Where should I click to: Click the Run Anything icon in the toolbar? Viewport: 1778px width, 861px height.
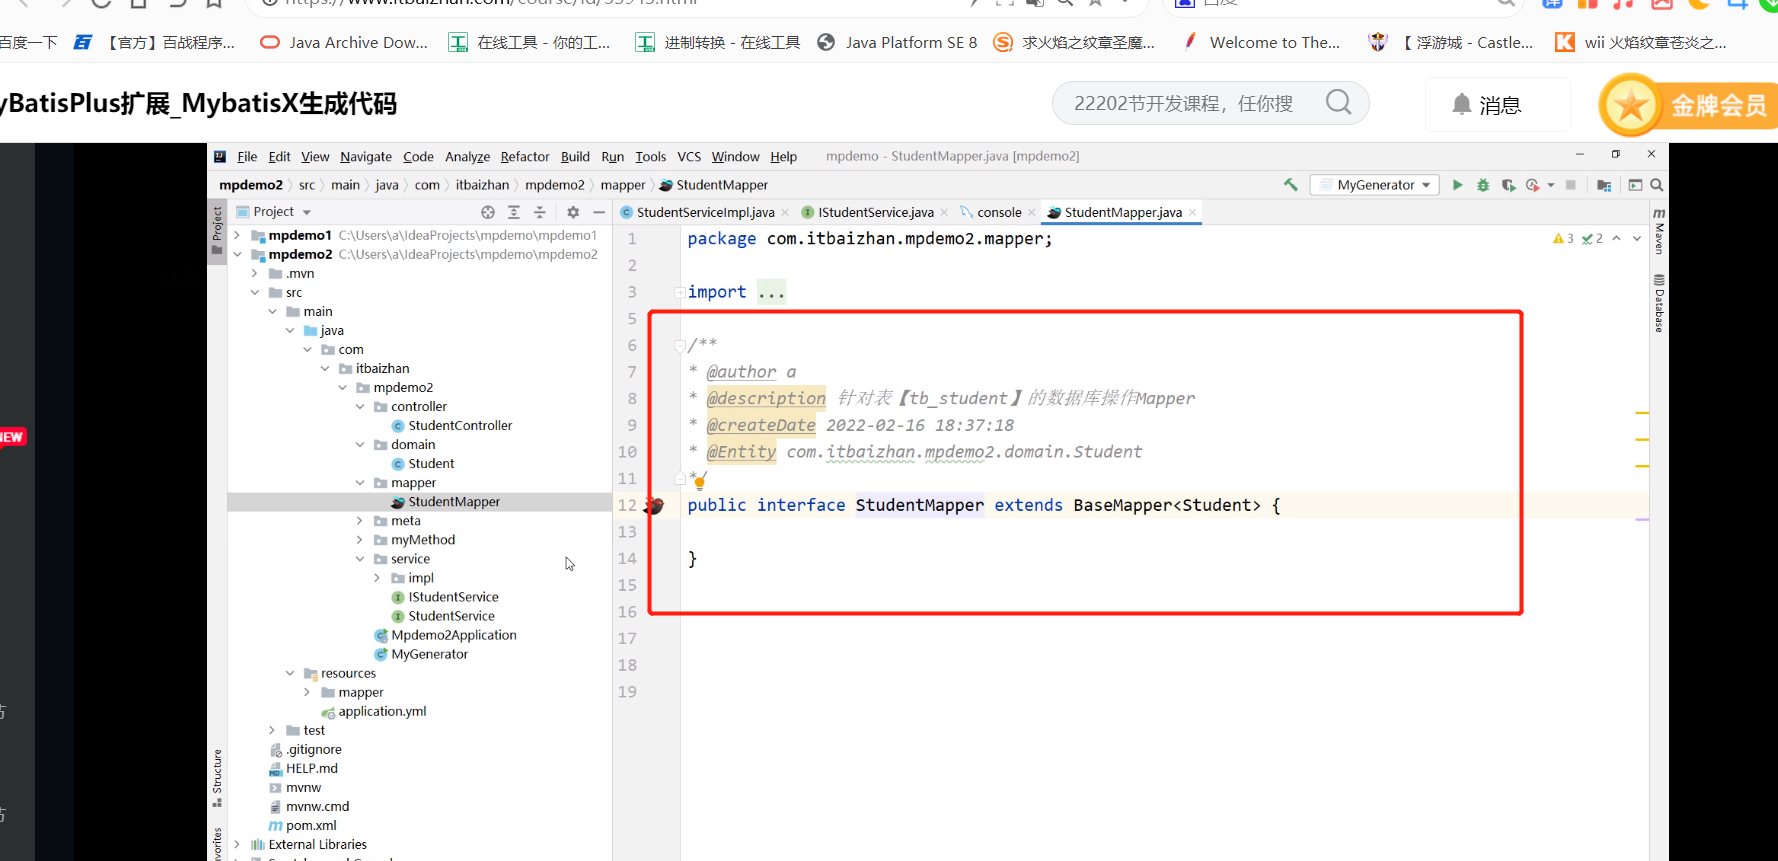1635,185
